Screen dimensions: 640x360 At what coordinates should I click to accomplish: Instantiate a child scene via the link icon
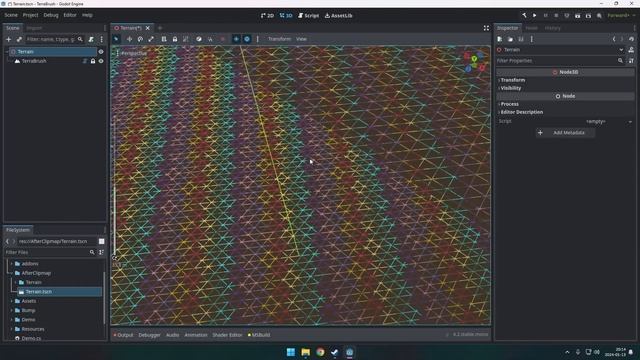pyautogui.click(x=19, y=39)
